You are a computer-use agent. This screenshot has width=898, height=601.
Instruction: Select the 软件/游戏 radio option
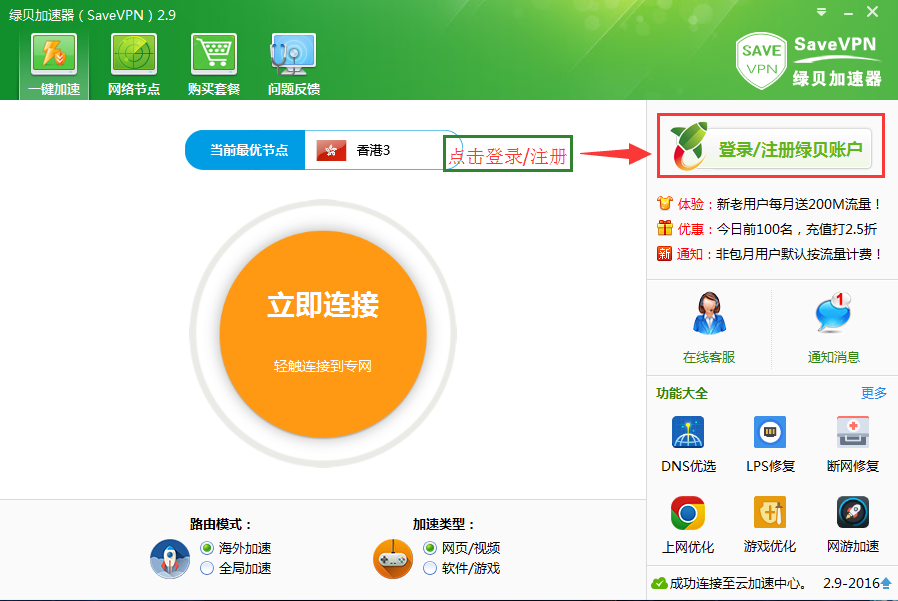[430, 568]
